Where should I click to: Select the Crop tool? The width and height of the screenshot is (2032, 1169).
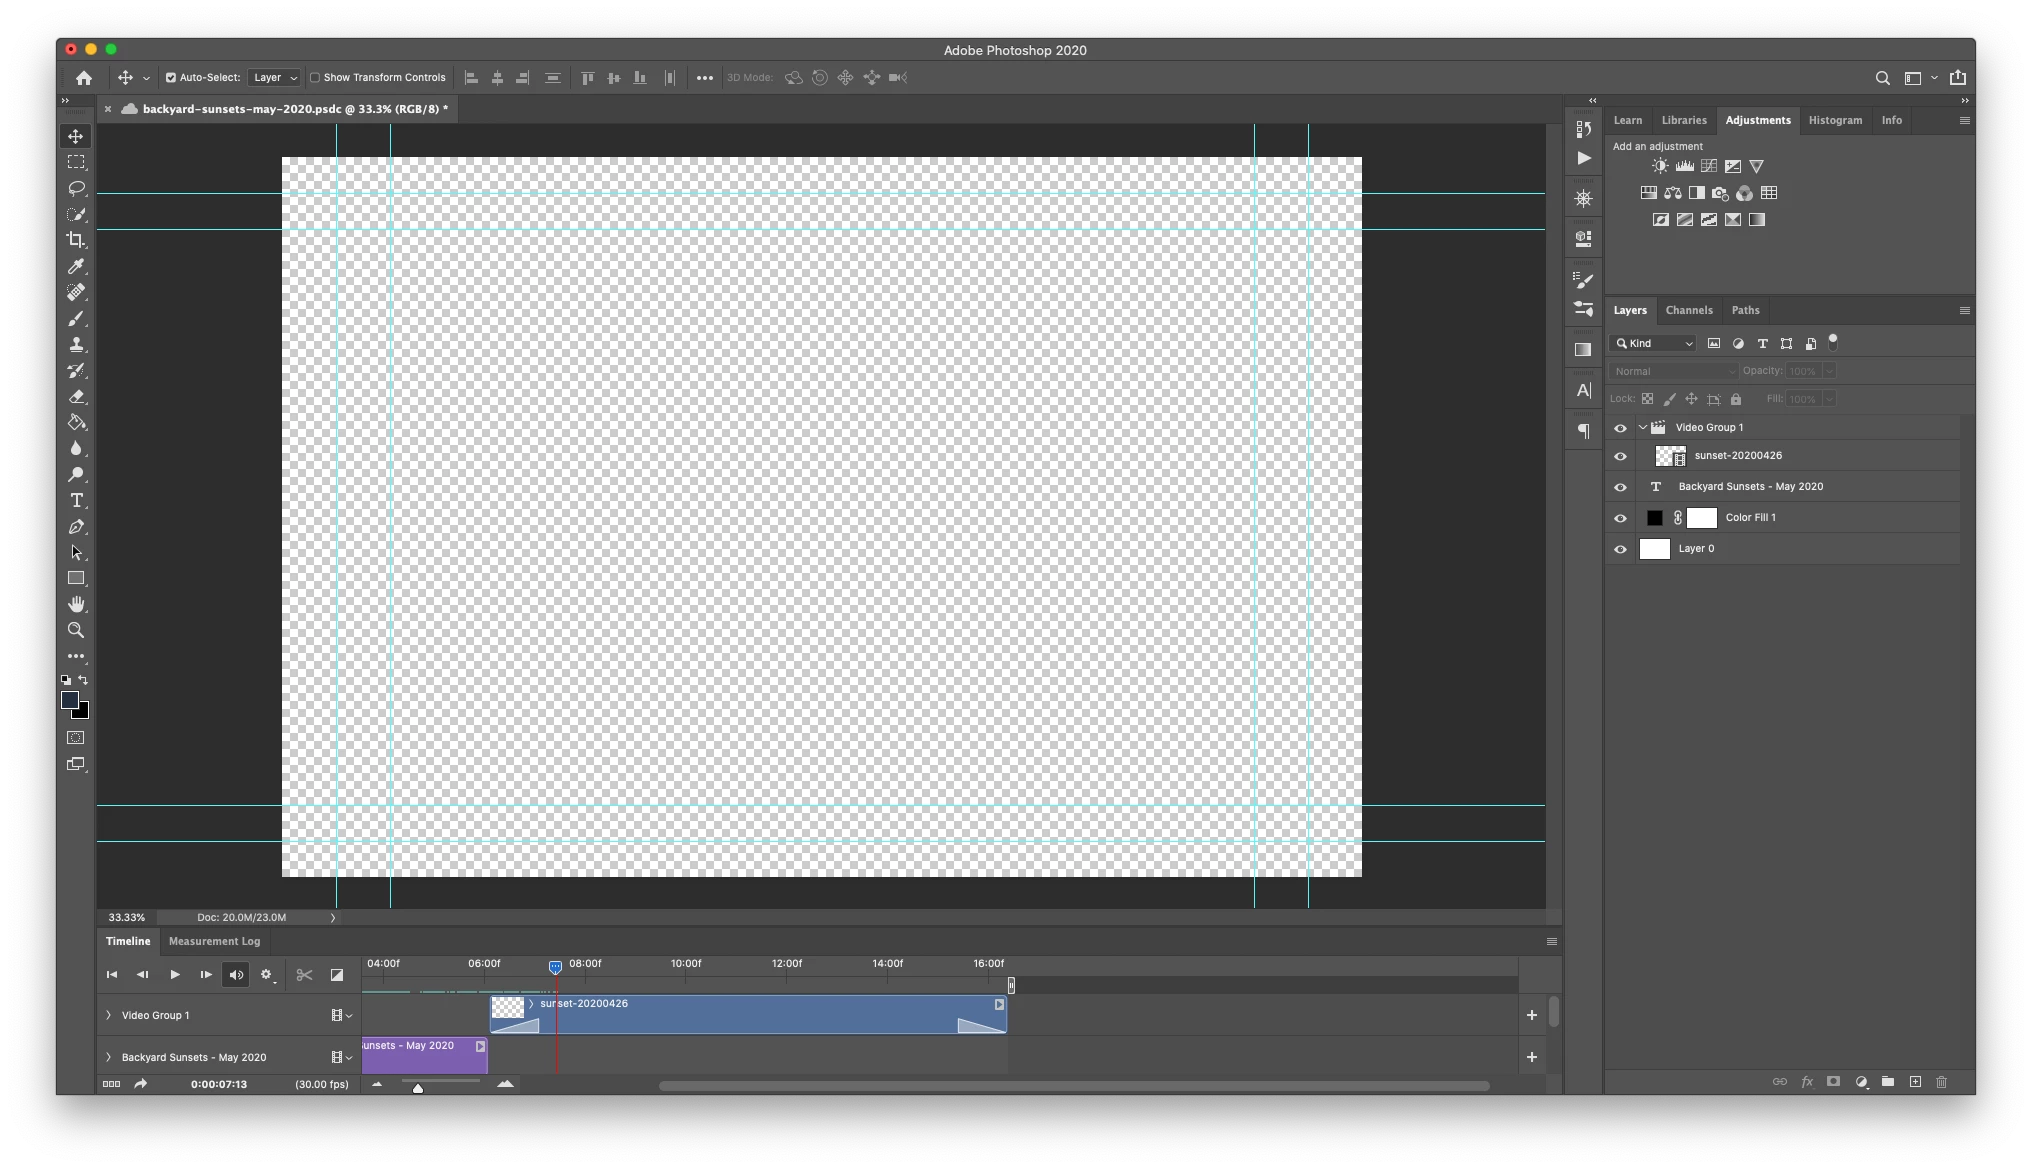tap(76, 240)
